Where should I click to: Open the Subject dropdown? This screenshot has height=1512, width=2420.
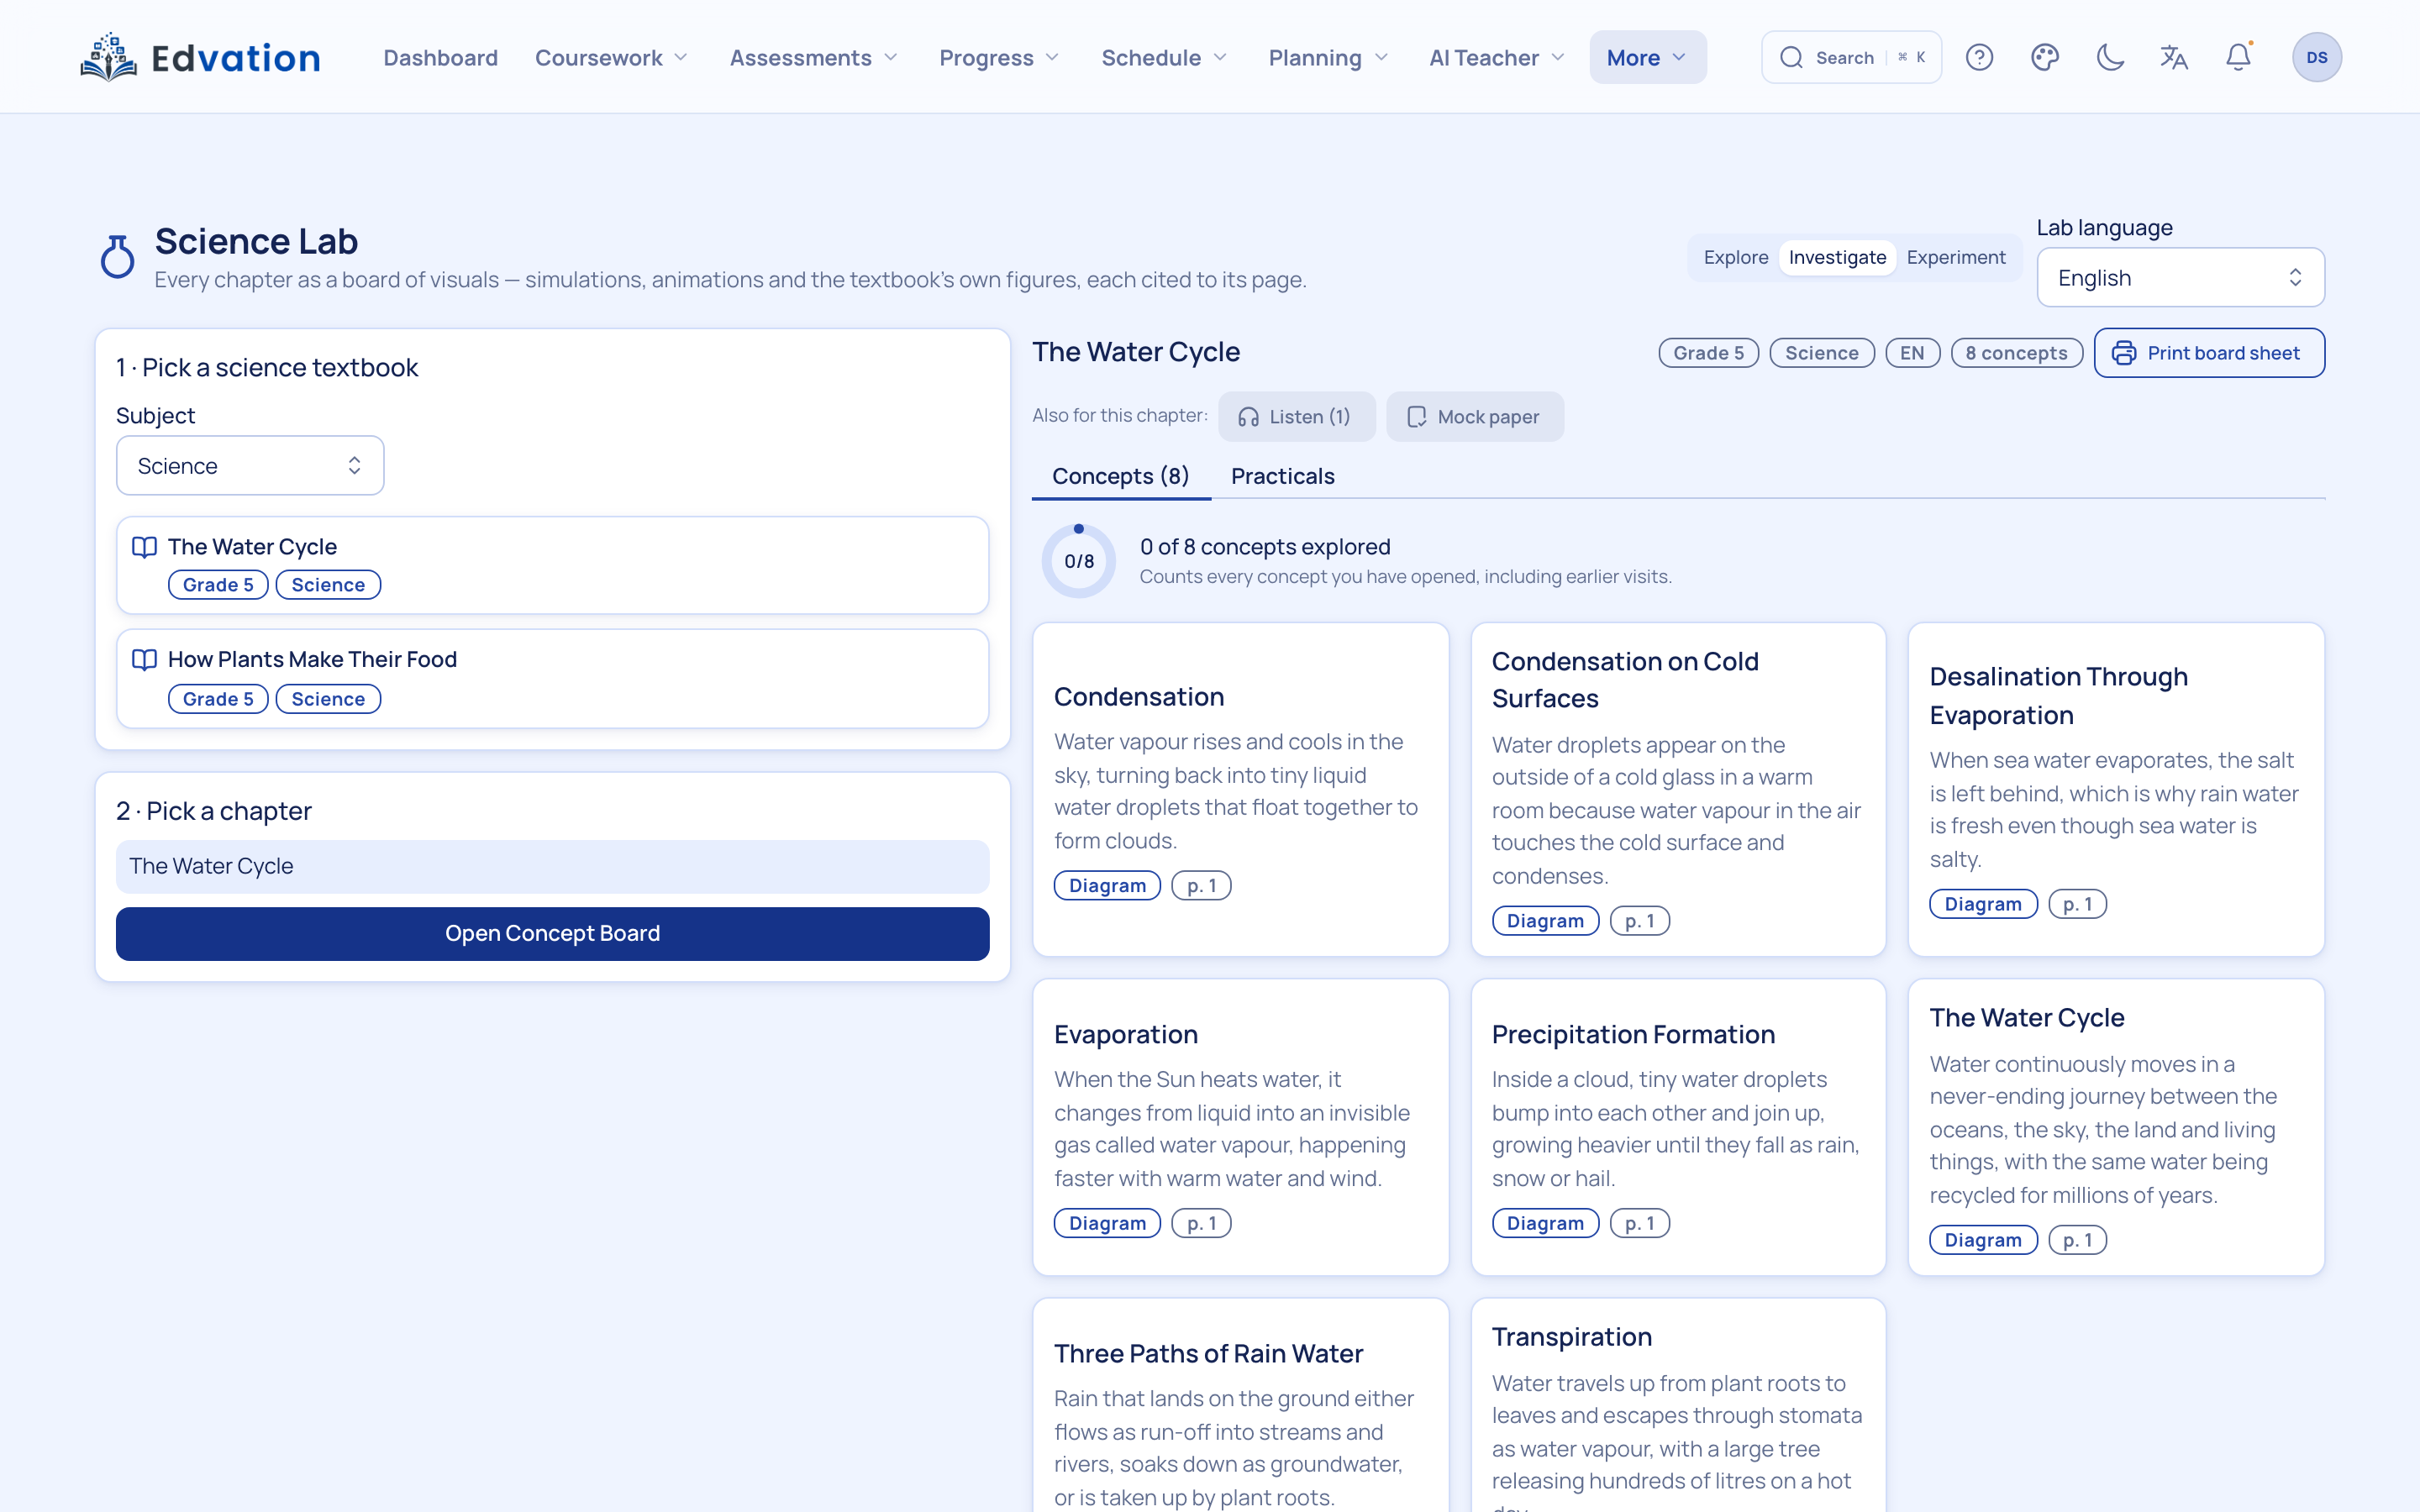[250, 466]
